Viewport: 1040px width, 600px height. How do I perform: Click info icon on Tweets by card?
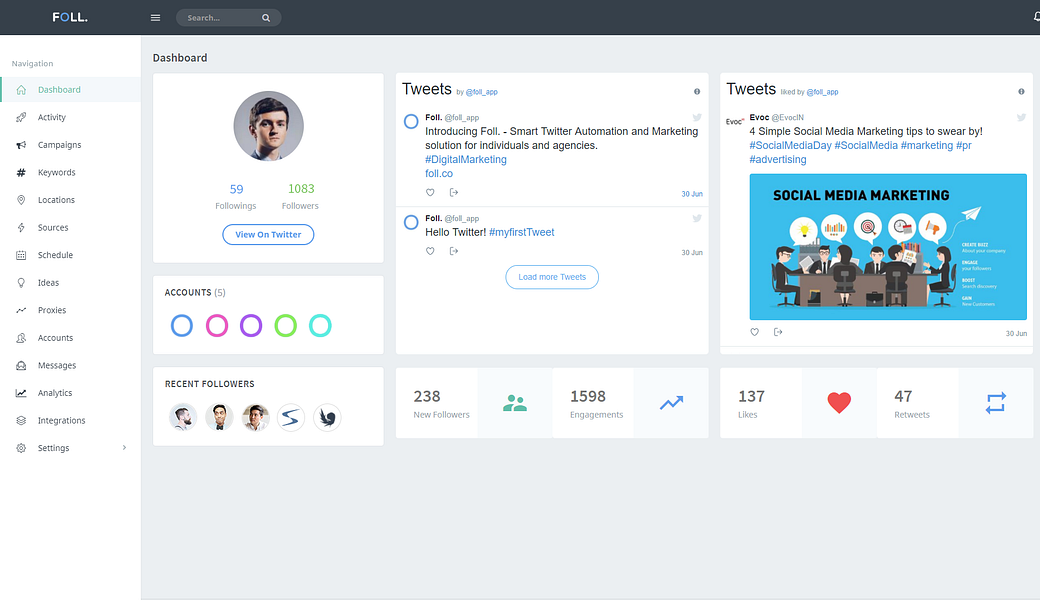tap(696, 91)
